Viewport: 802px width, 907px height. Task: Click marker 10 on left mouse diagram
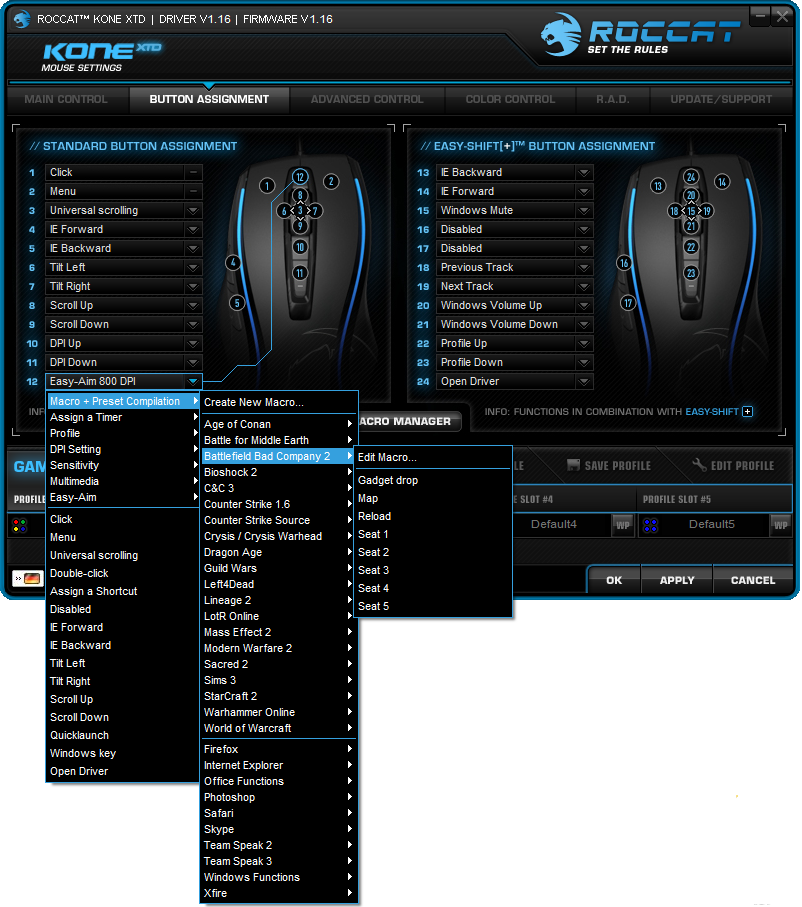(300, 248)
